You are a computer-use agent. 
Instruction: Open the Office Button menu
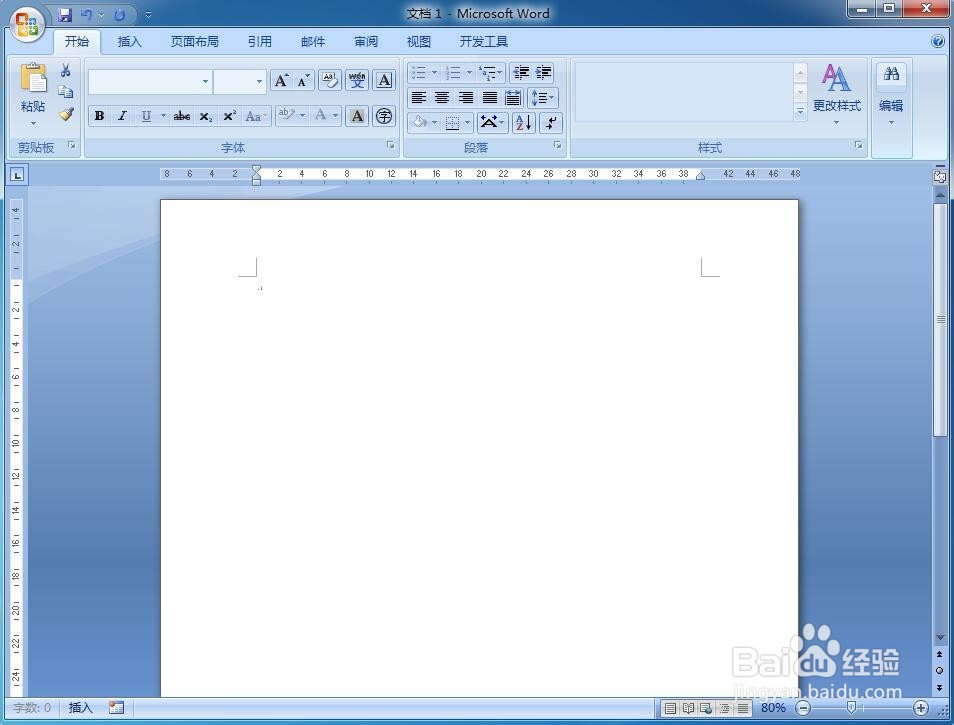[27, 24]
